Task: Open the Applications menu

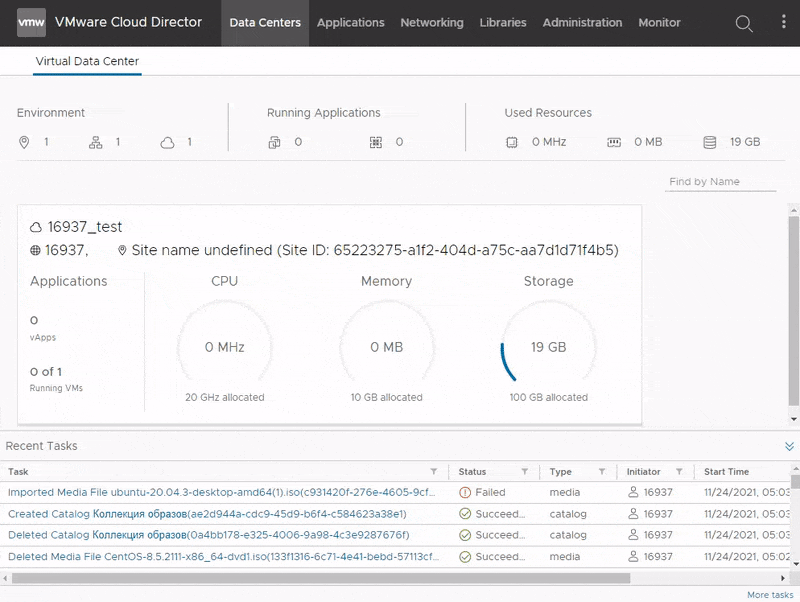Action: point(351,23)
